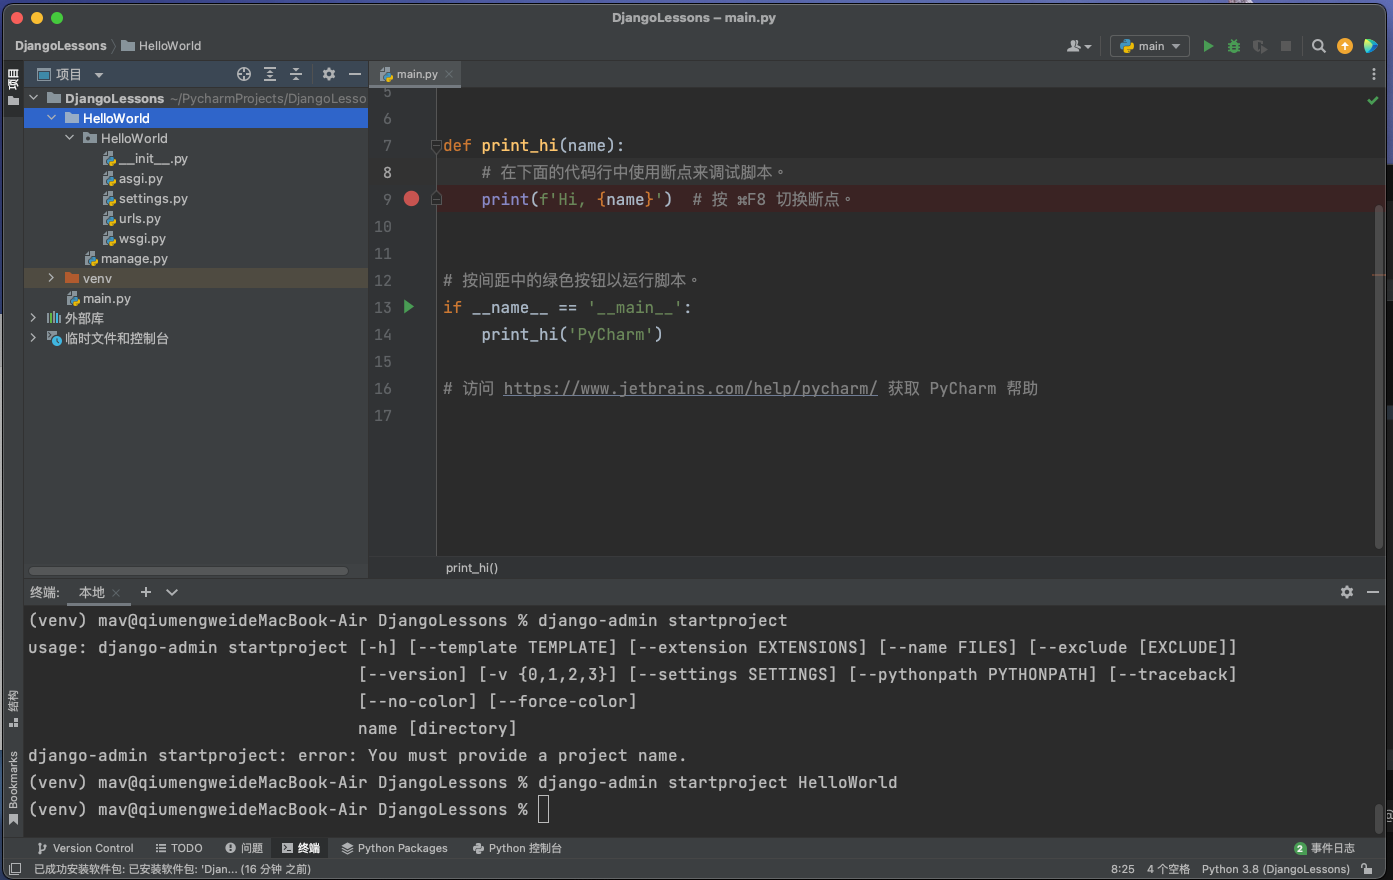Open the Python Packages tab
Screen dimensions: 1393x880
[x=395, y=848]
